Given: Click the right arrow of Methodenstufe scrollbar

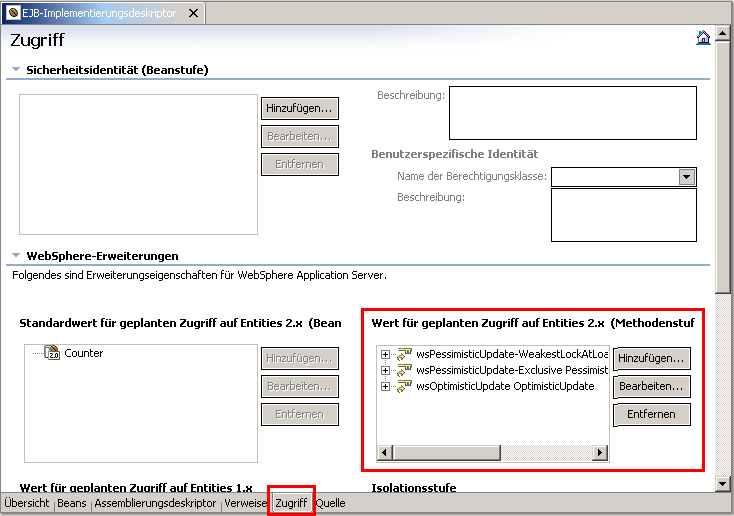Looking at the screenshot, I should [600, 453].
